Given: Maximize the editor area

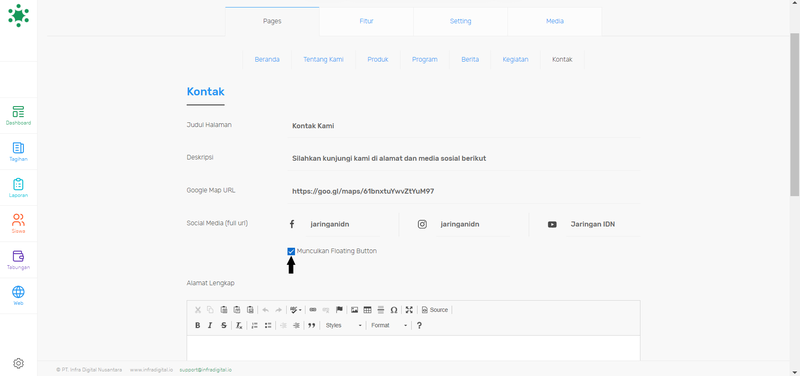Looking at the screenshot, I should pos(409,310).
